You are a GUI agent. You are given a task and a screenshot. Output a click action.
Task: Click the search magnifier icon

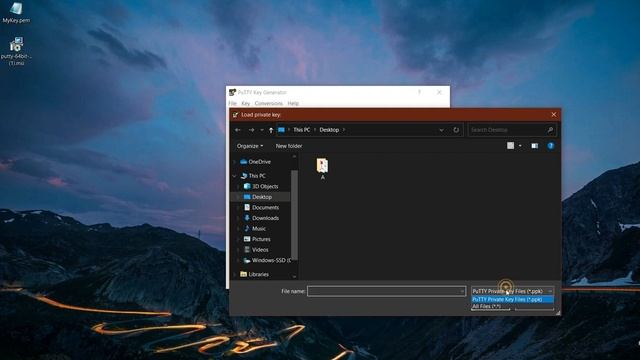[550, 130]
